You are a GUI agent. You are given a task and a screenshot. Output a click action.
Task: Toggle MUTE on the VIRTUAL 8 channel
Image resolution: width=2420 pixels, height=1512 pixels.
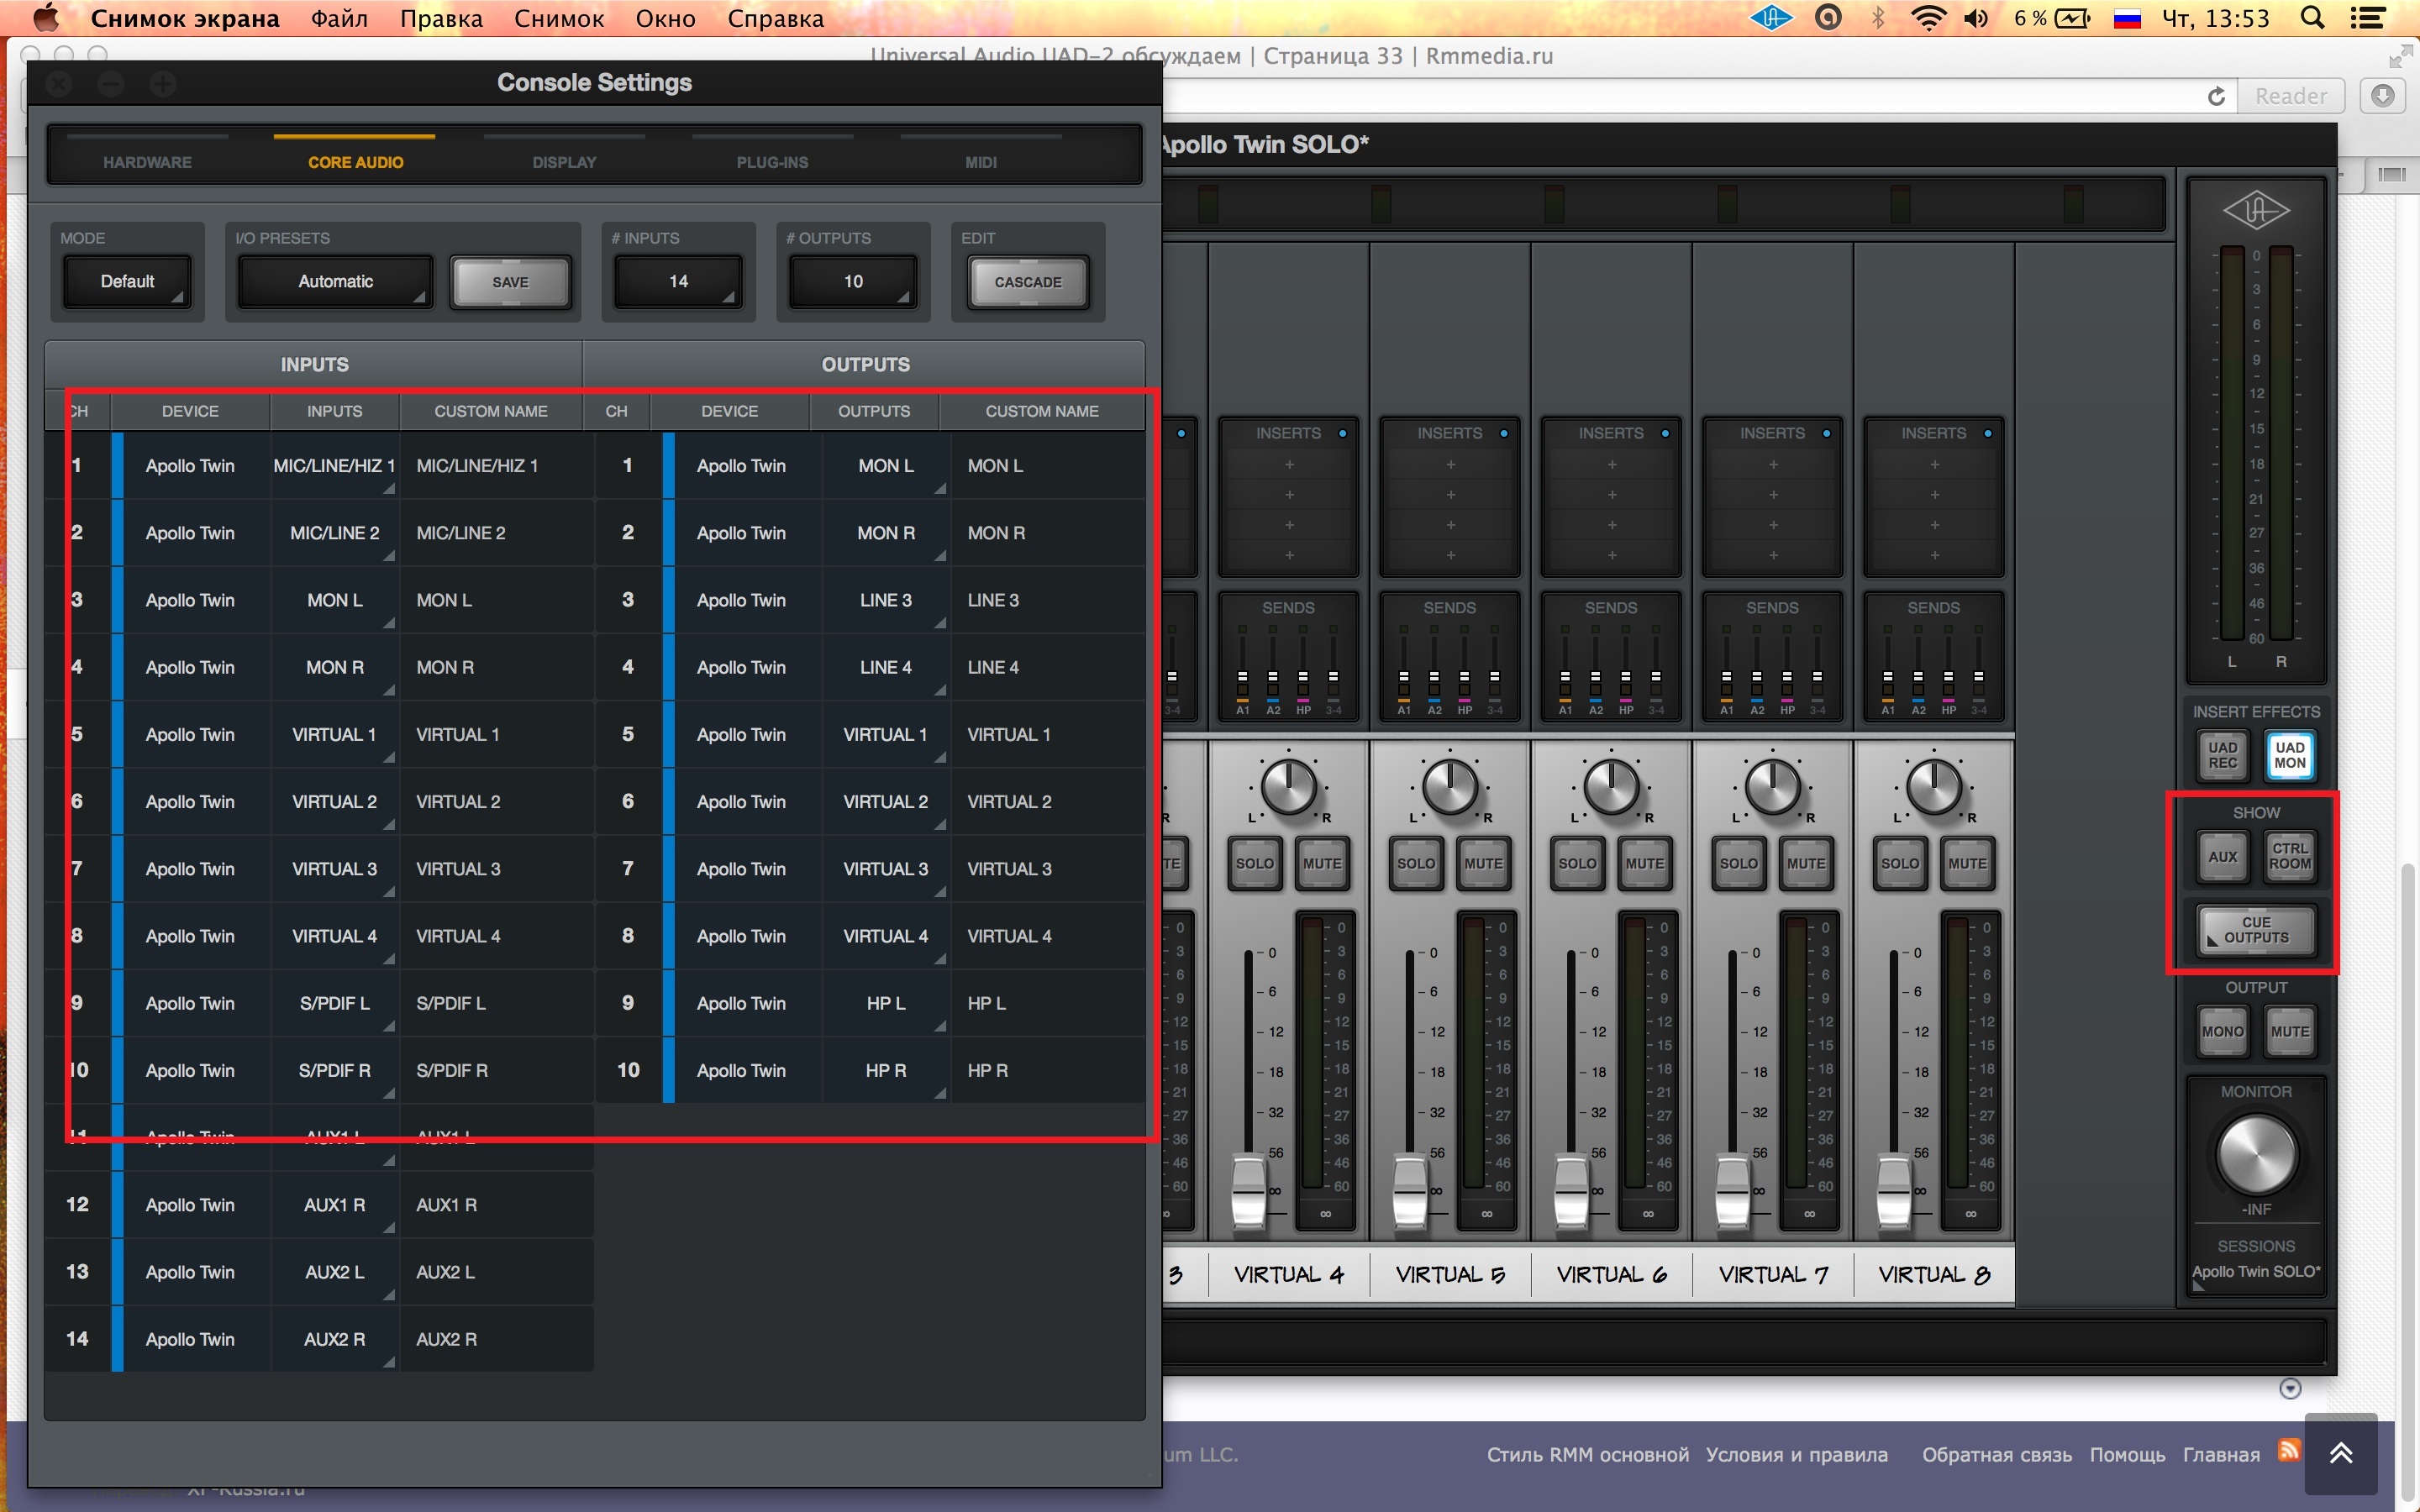[1966, 864]
